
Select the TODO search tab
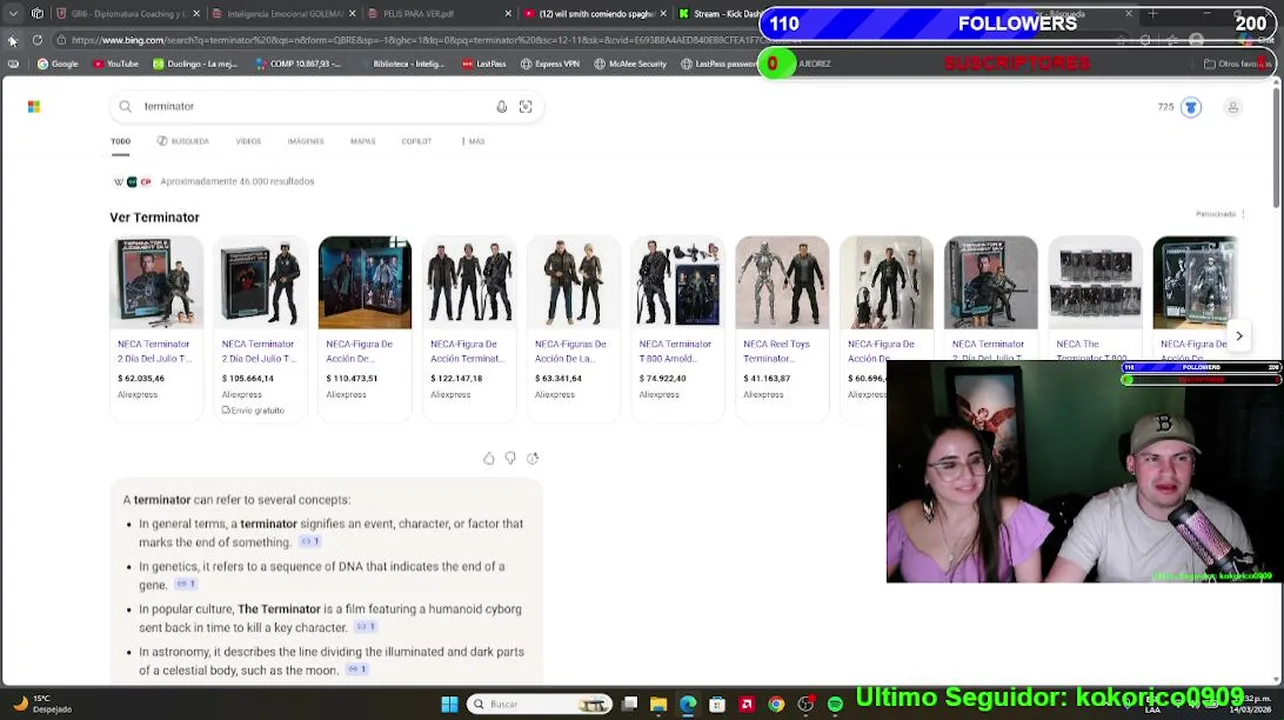[120, 142]
